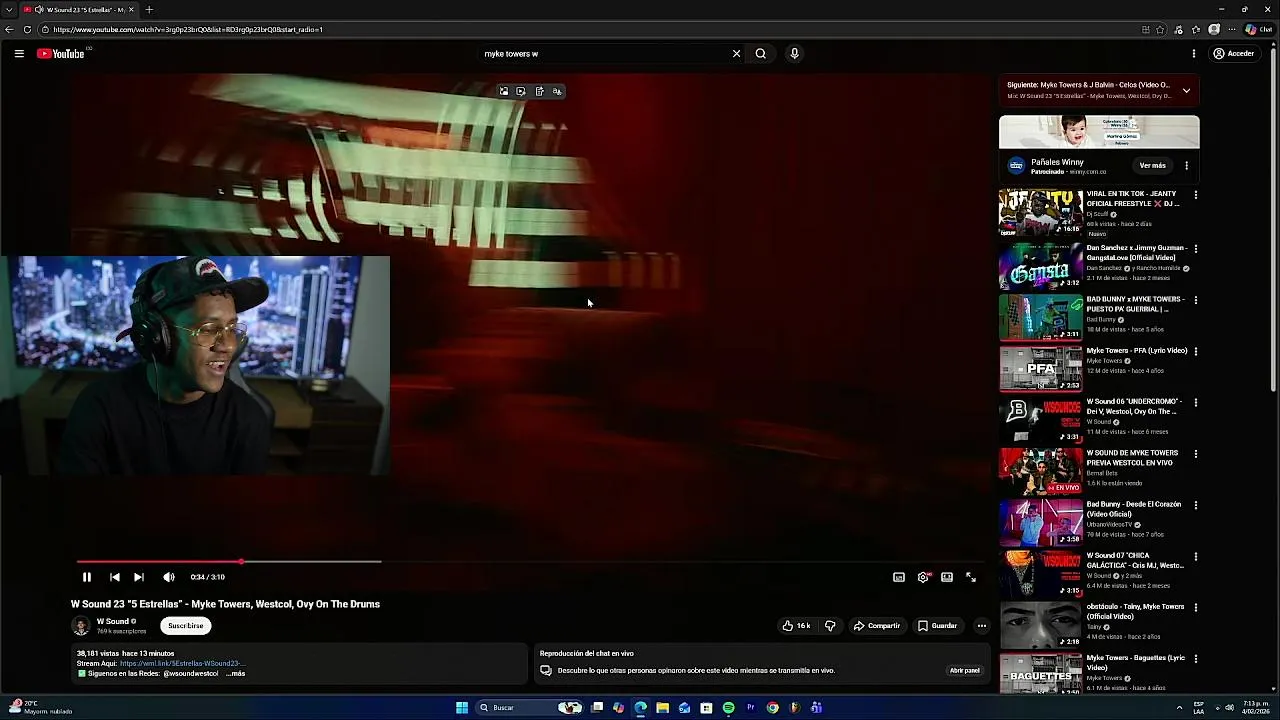Open Copilot Chat in the browser
The width and height of the screenshot is (1280, 720).
point(1259,30)
